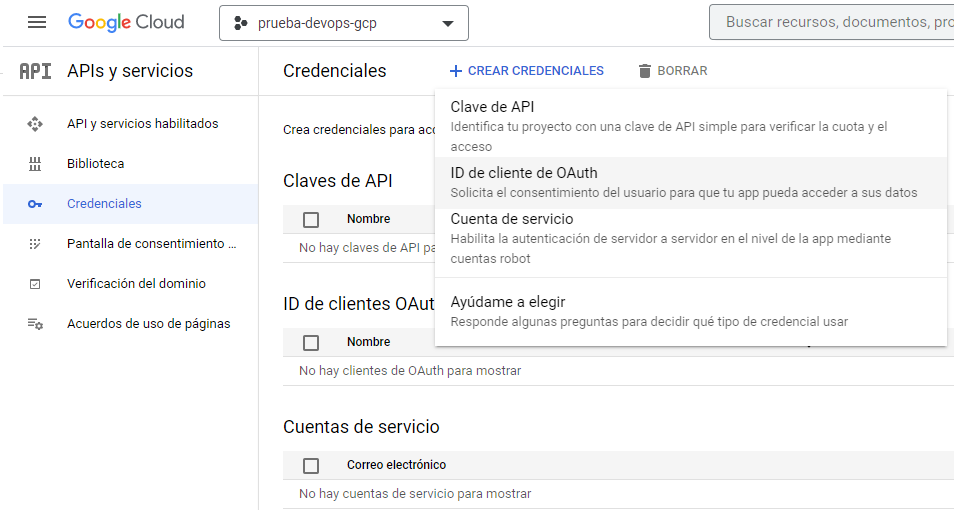
Task: Toggle select-all checkbox in Claves de API
Action: [x=311, y=219]
